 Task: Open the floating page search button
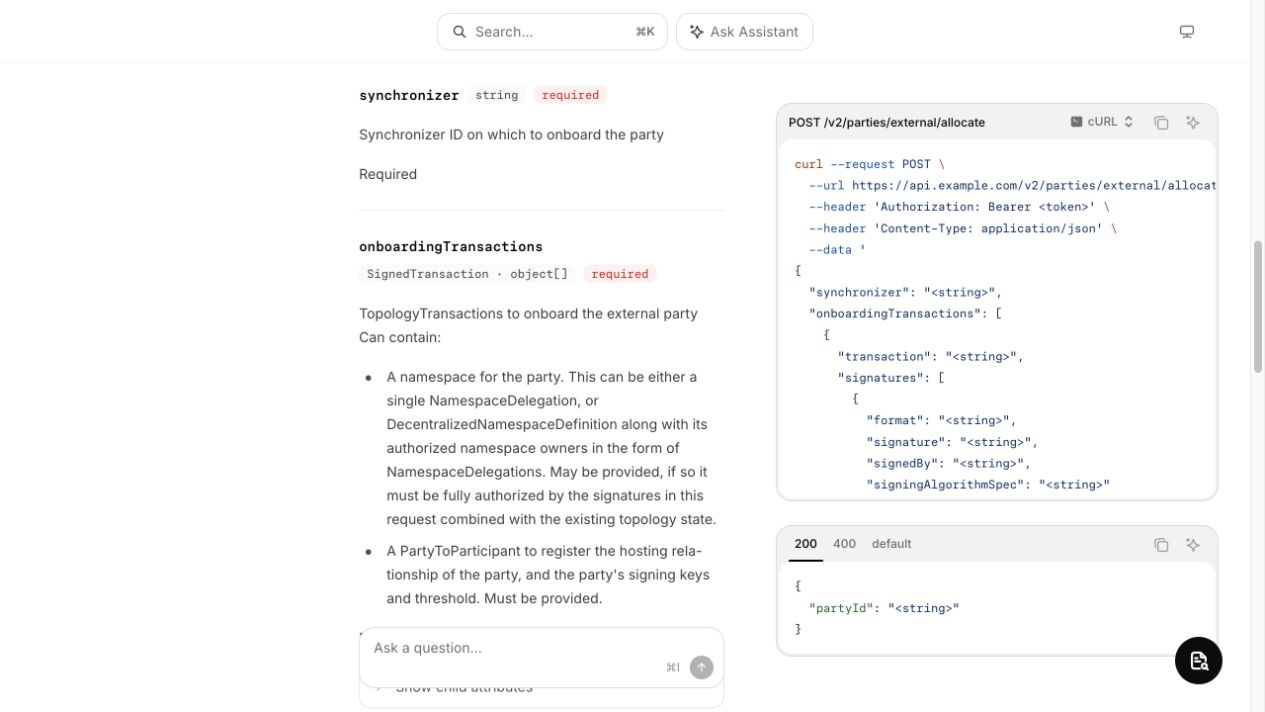point(1199,661)
